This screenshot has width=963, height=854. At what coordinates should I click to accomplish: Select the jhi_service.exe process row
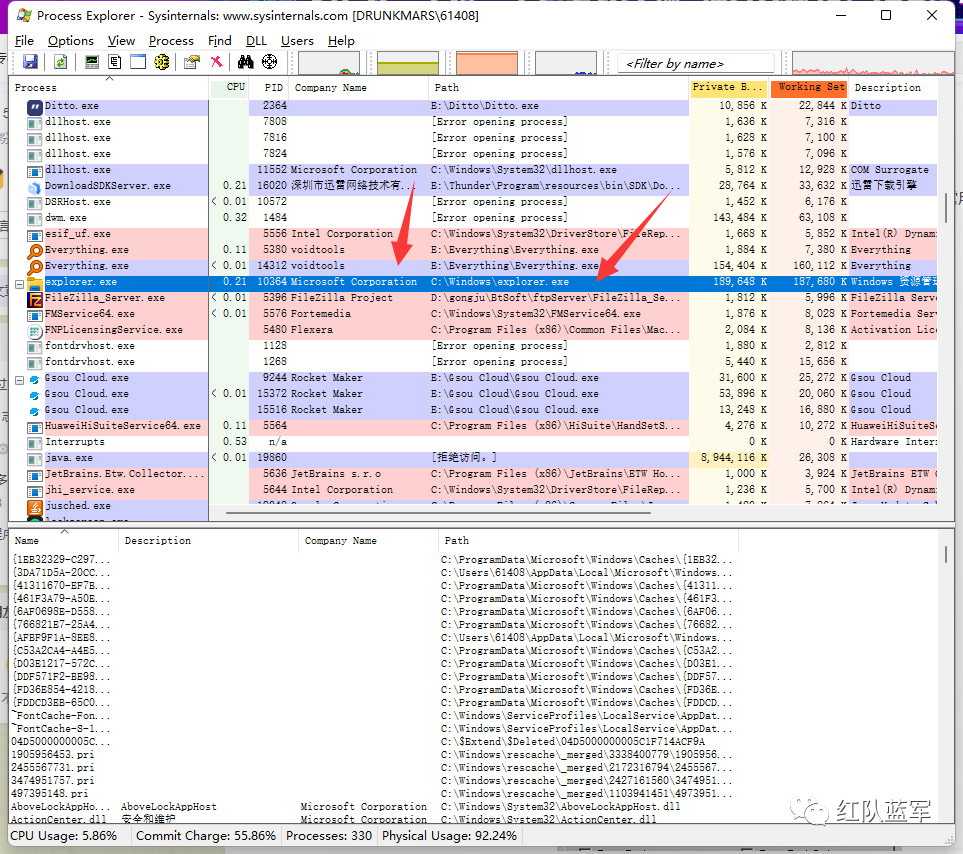[x=474, y=491]
